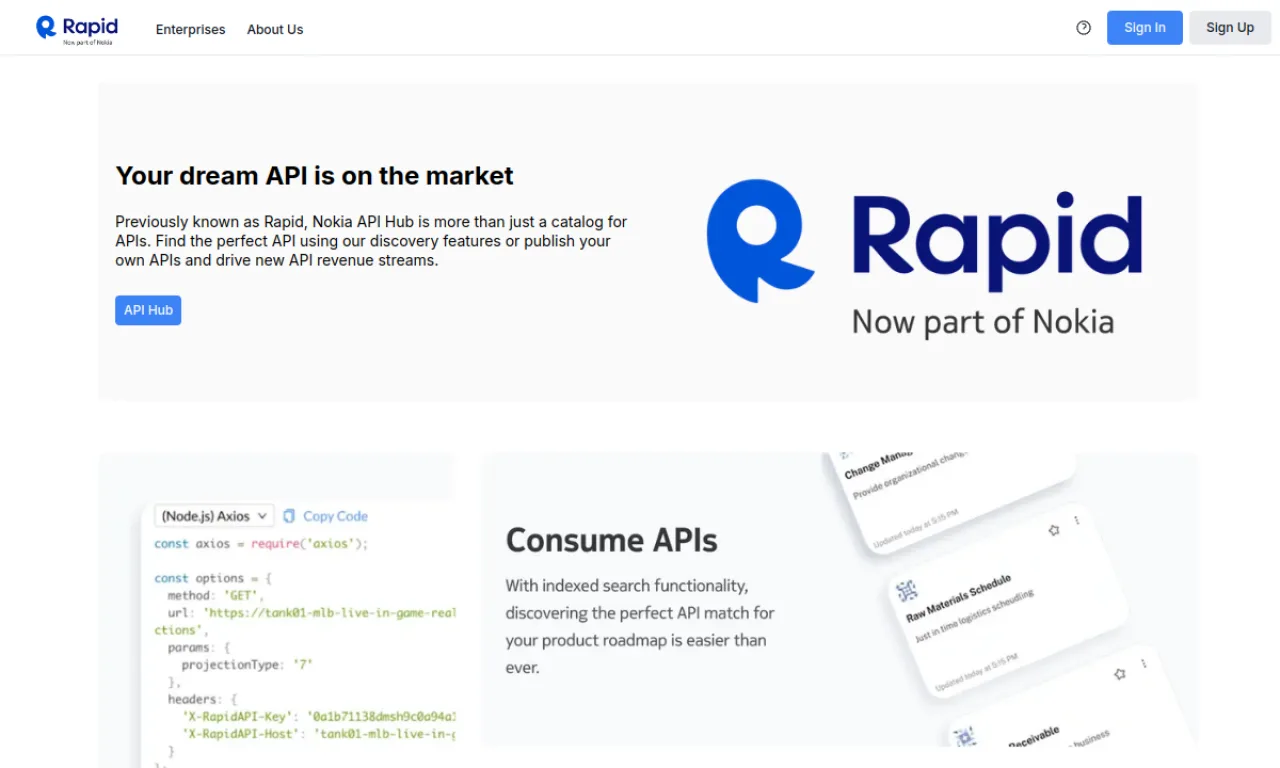Screen dimensions: 1280x768
Task: Star the Raw Materials Schedule card
Action: 1054,530
